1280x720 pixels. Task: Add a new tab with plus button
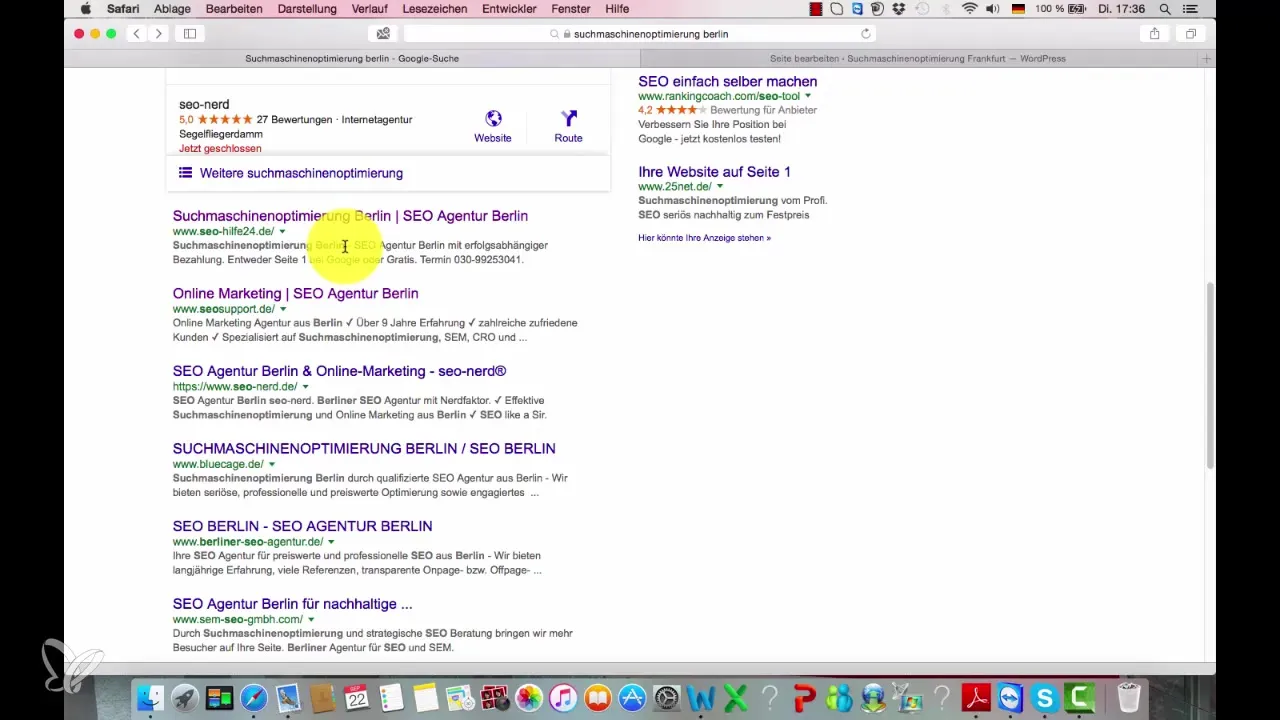pos(1207,59)
